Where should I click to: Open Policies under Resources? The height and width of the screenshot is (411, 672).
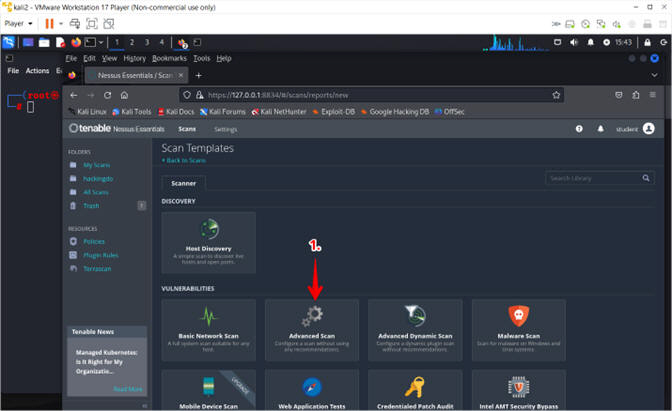click(94, 242)
